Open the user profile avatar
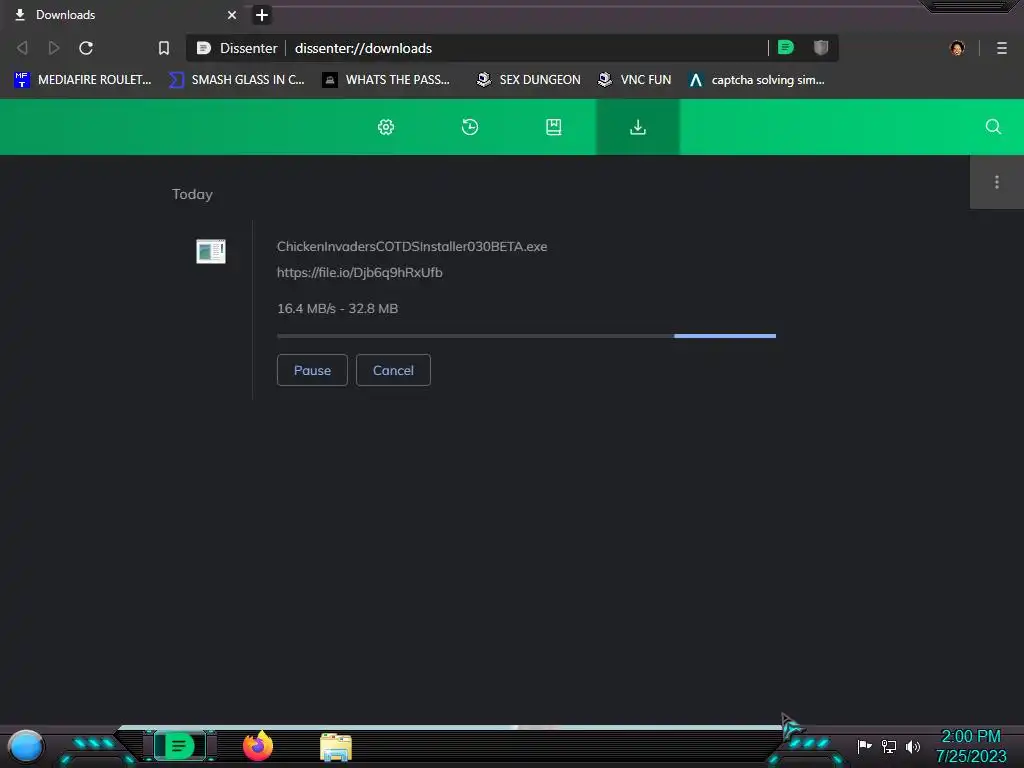This screenshot has height=768, width=1024. 957,48
